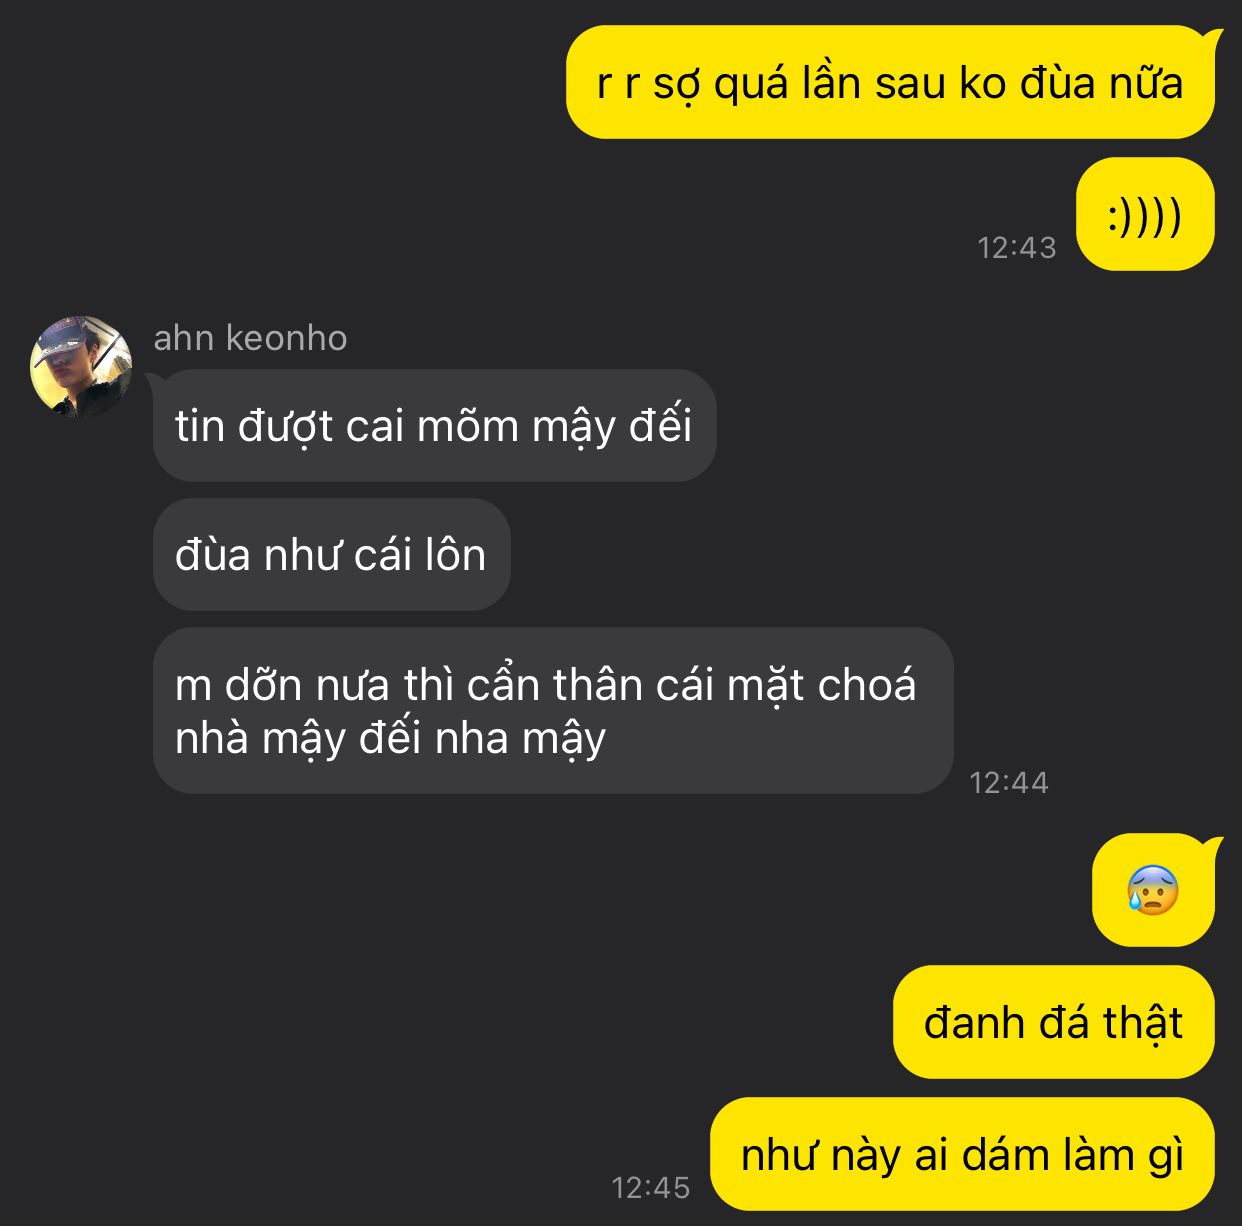The image size is (1242, 1226).
Task: Tap the word "lôn" in the short gray bubble
Action: [x=455, y=554]
